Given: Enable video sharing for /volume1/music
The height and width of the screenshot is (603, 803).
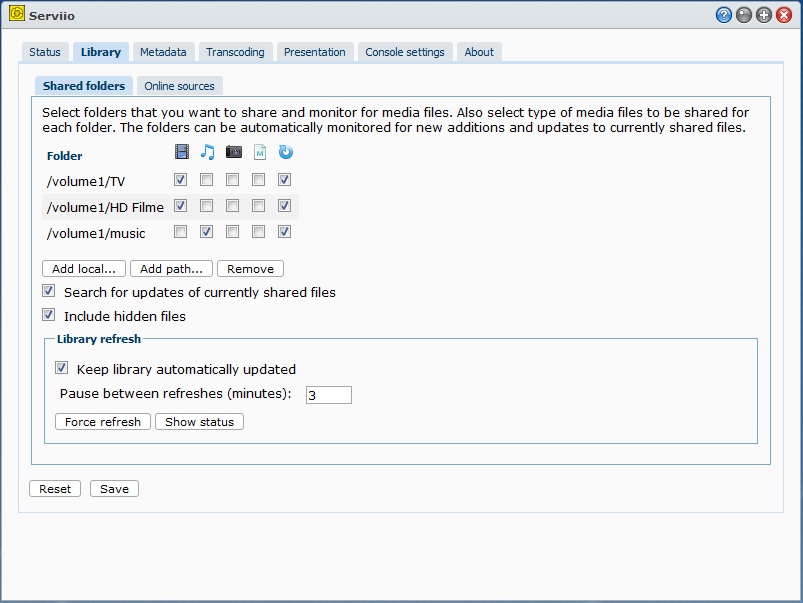Looking at the screenshot, I should [180, 232].
